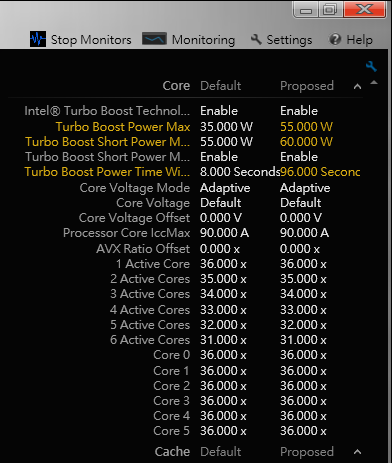
Task: Open the Settings menu item
Action: 289,40
